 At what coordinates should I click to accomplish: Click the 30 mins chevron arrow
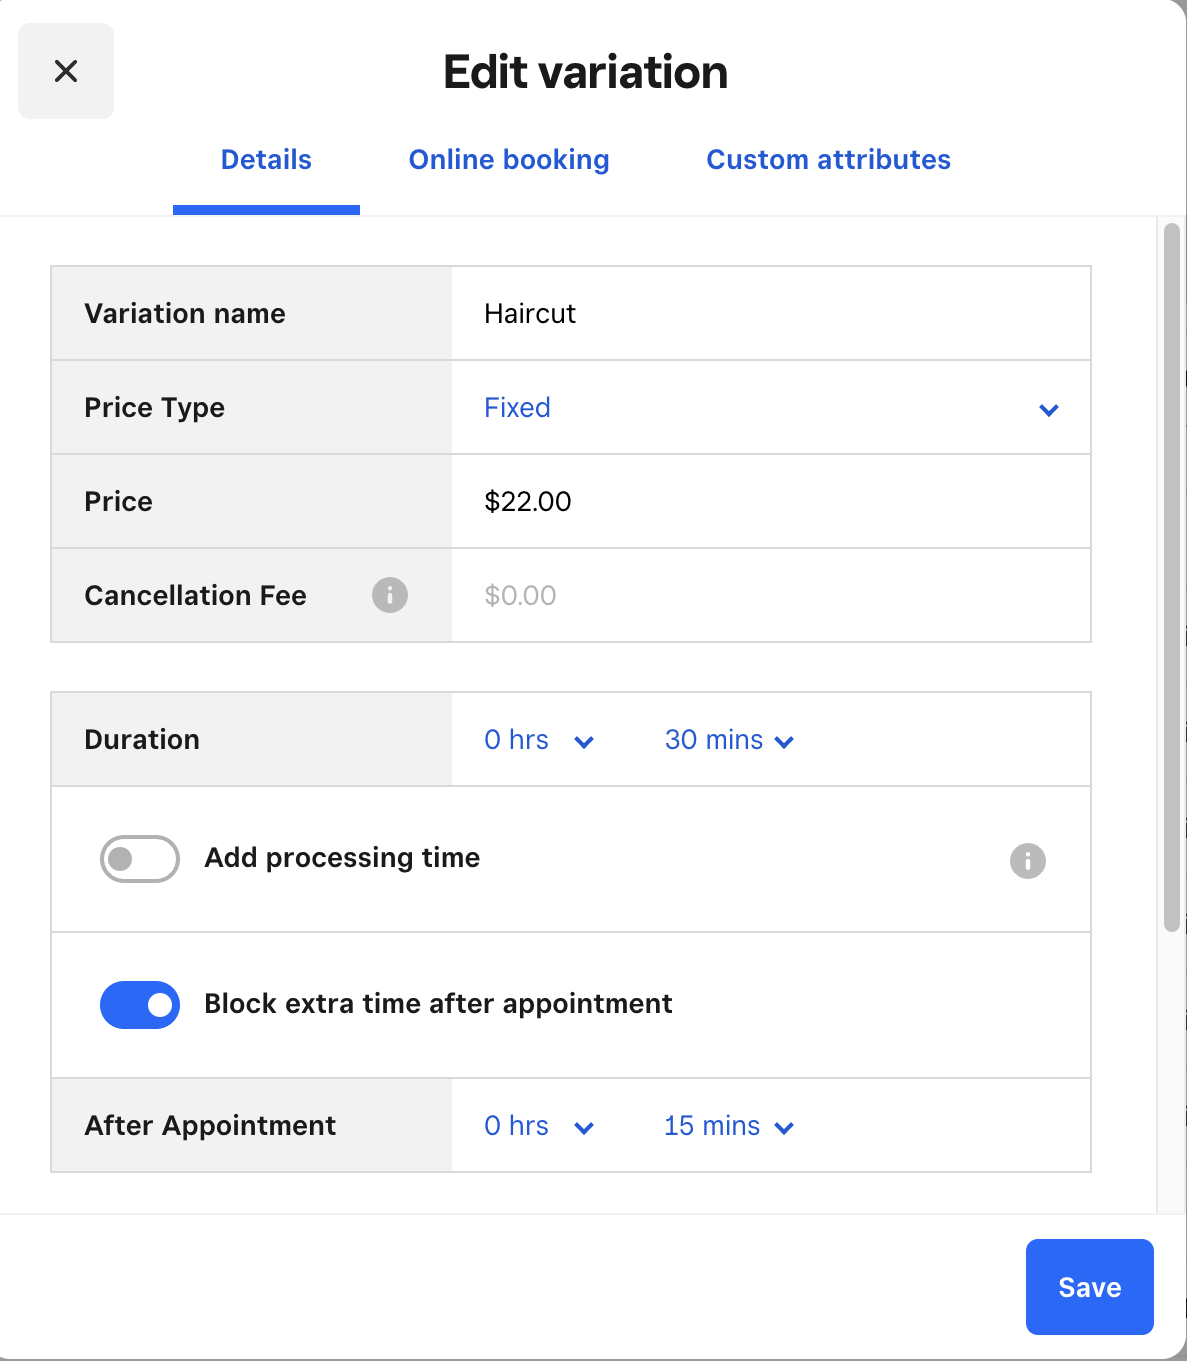785,742
